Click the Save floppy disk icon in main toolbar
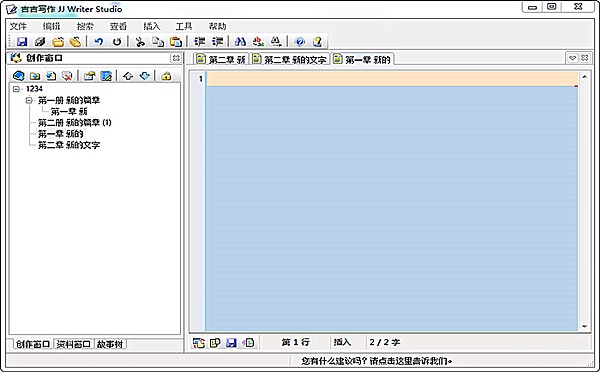600x372 pixels. coord(22,41)
